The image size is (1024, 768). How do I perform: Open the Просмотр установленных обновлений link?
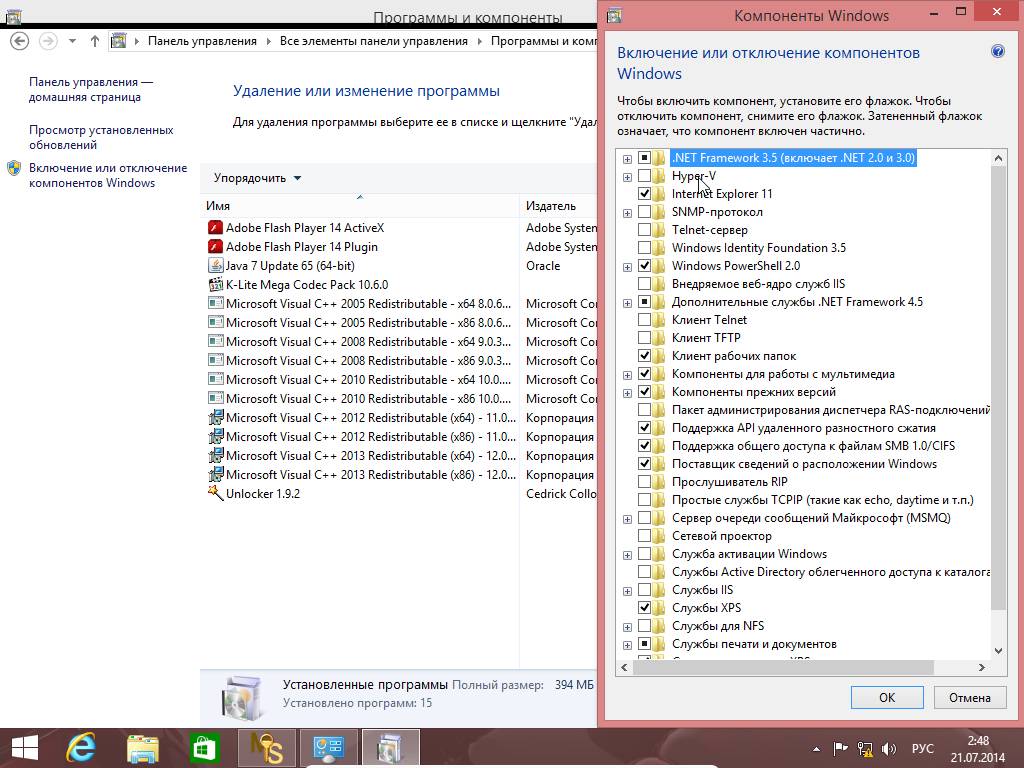click(x=100, y=137)
